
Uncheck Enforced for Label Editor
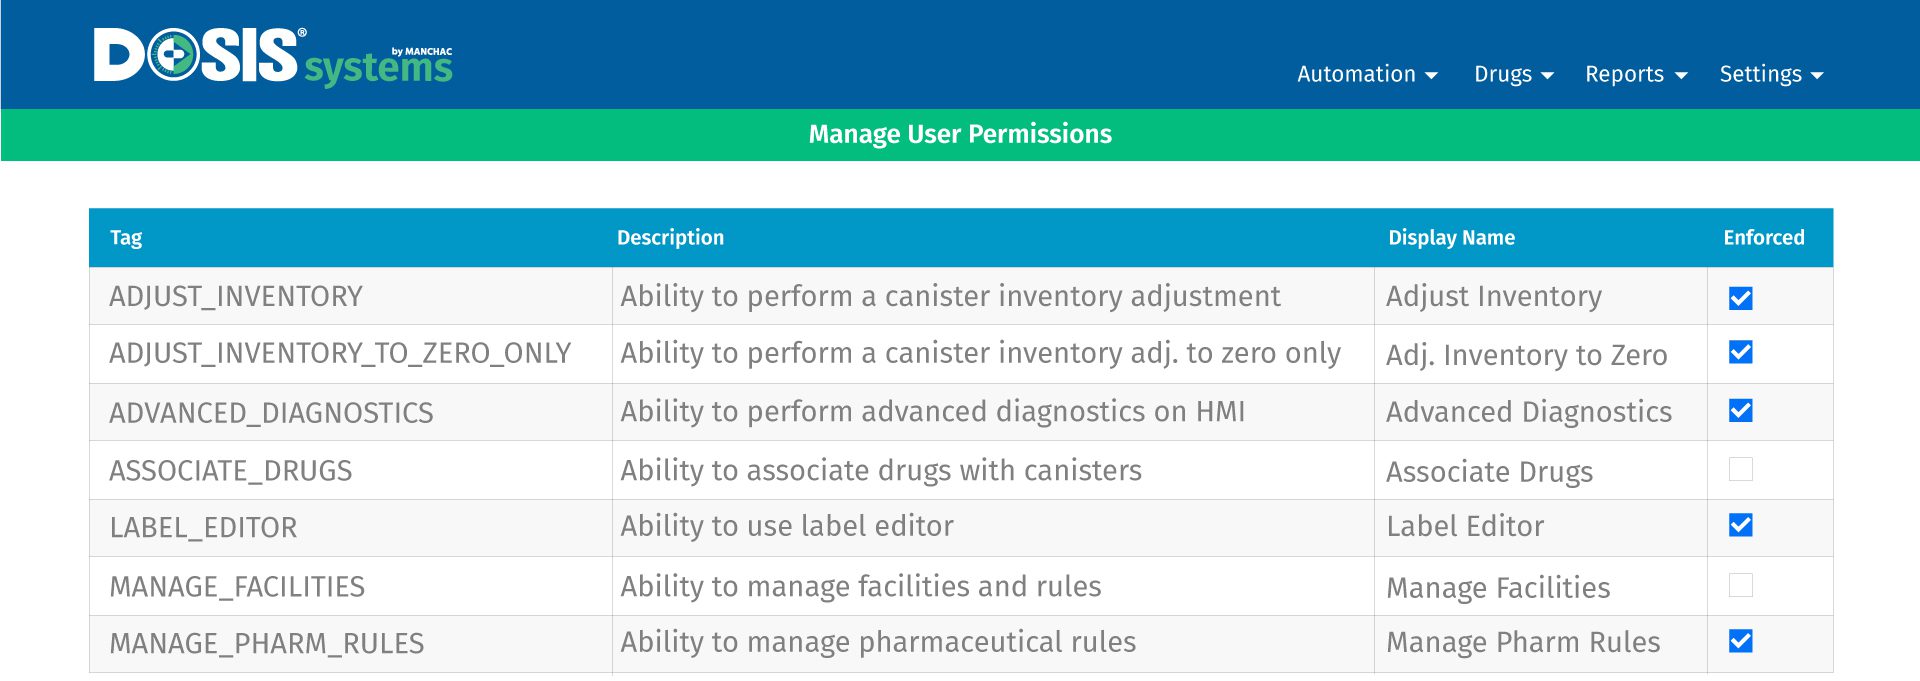coord(1741,525)
